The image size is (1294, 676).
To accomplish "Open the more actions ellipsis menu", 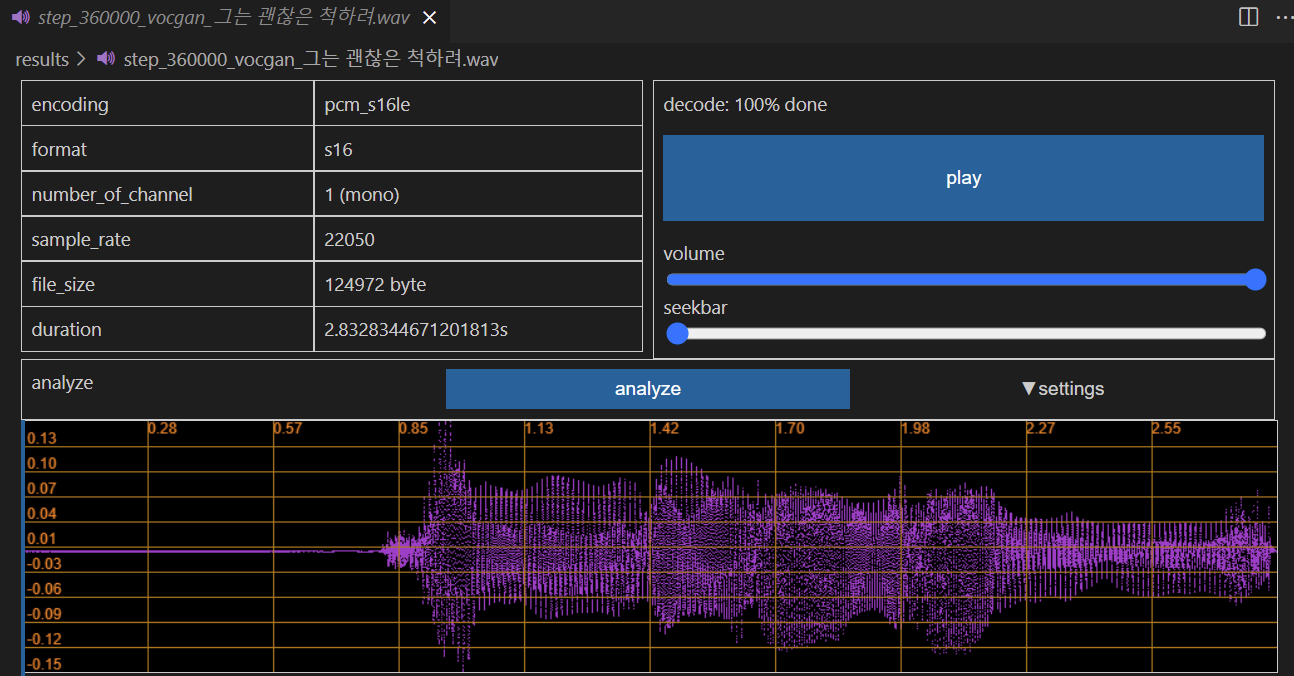I will tap(1284, 16).
